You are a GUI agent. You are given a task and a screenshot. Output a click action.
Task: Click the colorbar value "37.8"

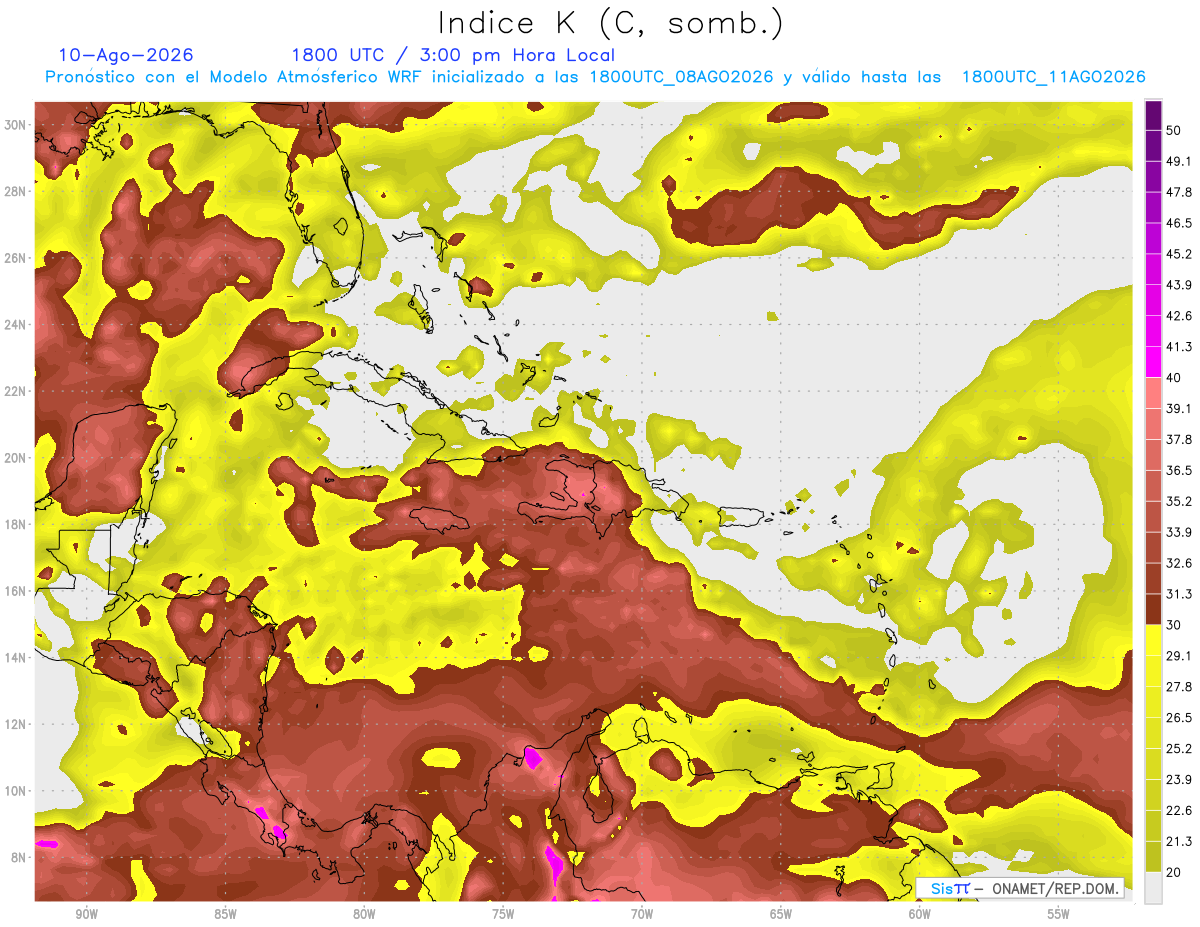click(1179, 440)
